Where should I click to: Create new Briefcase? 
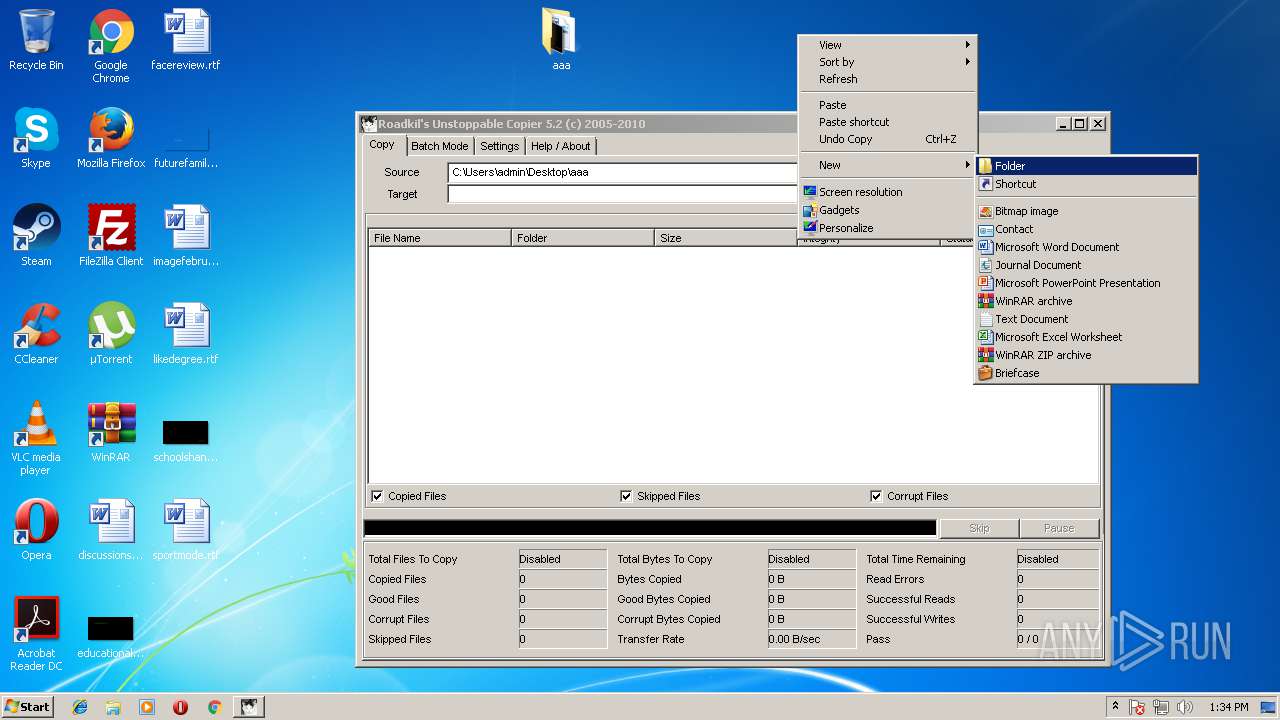(1086, 373)
